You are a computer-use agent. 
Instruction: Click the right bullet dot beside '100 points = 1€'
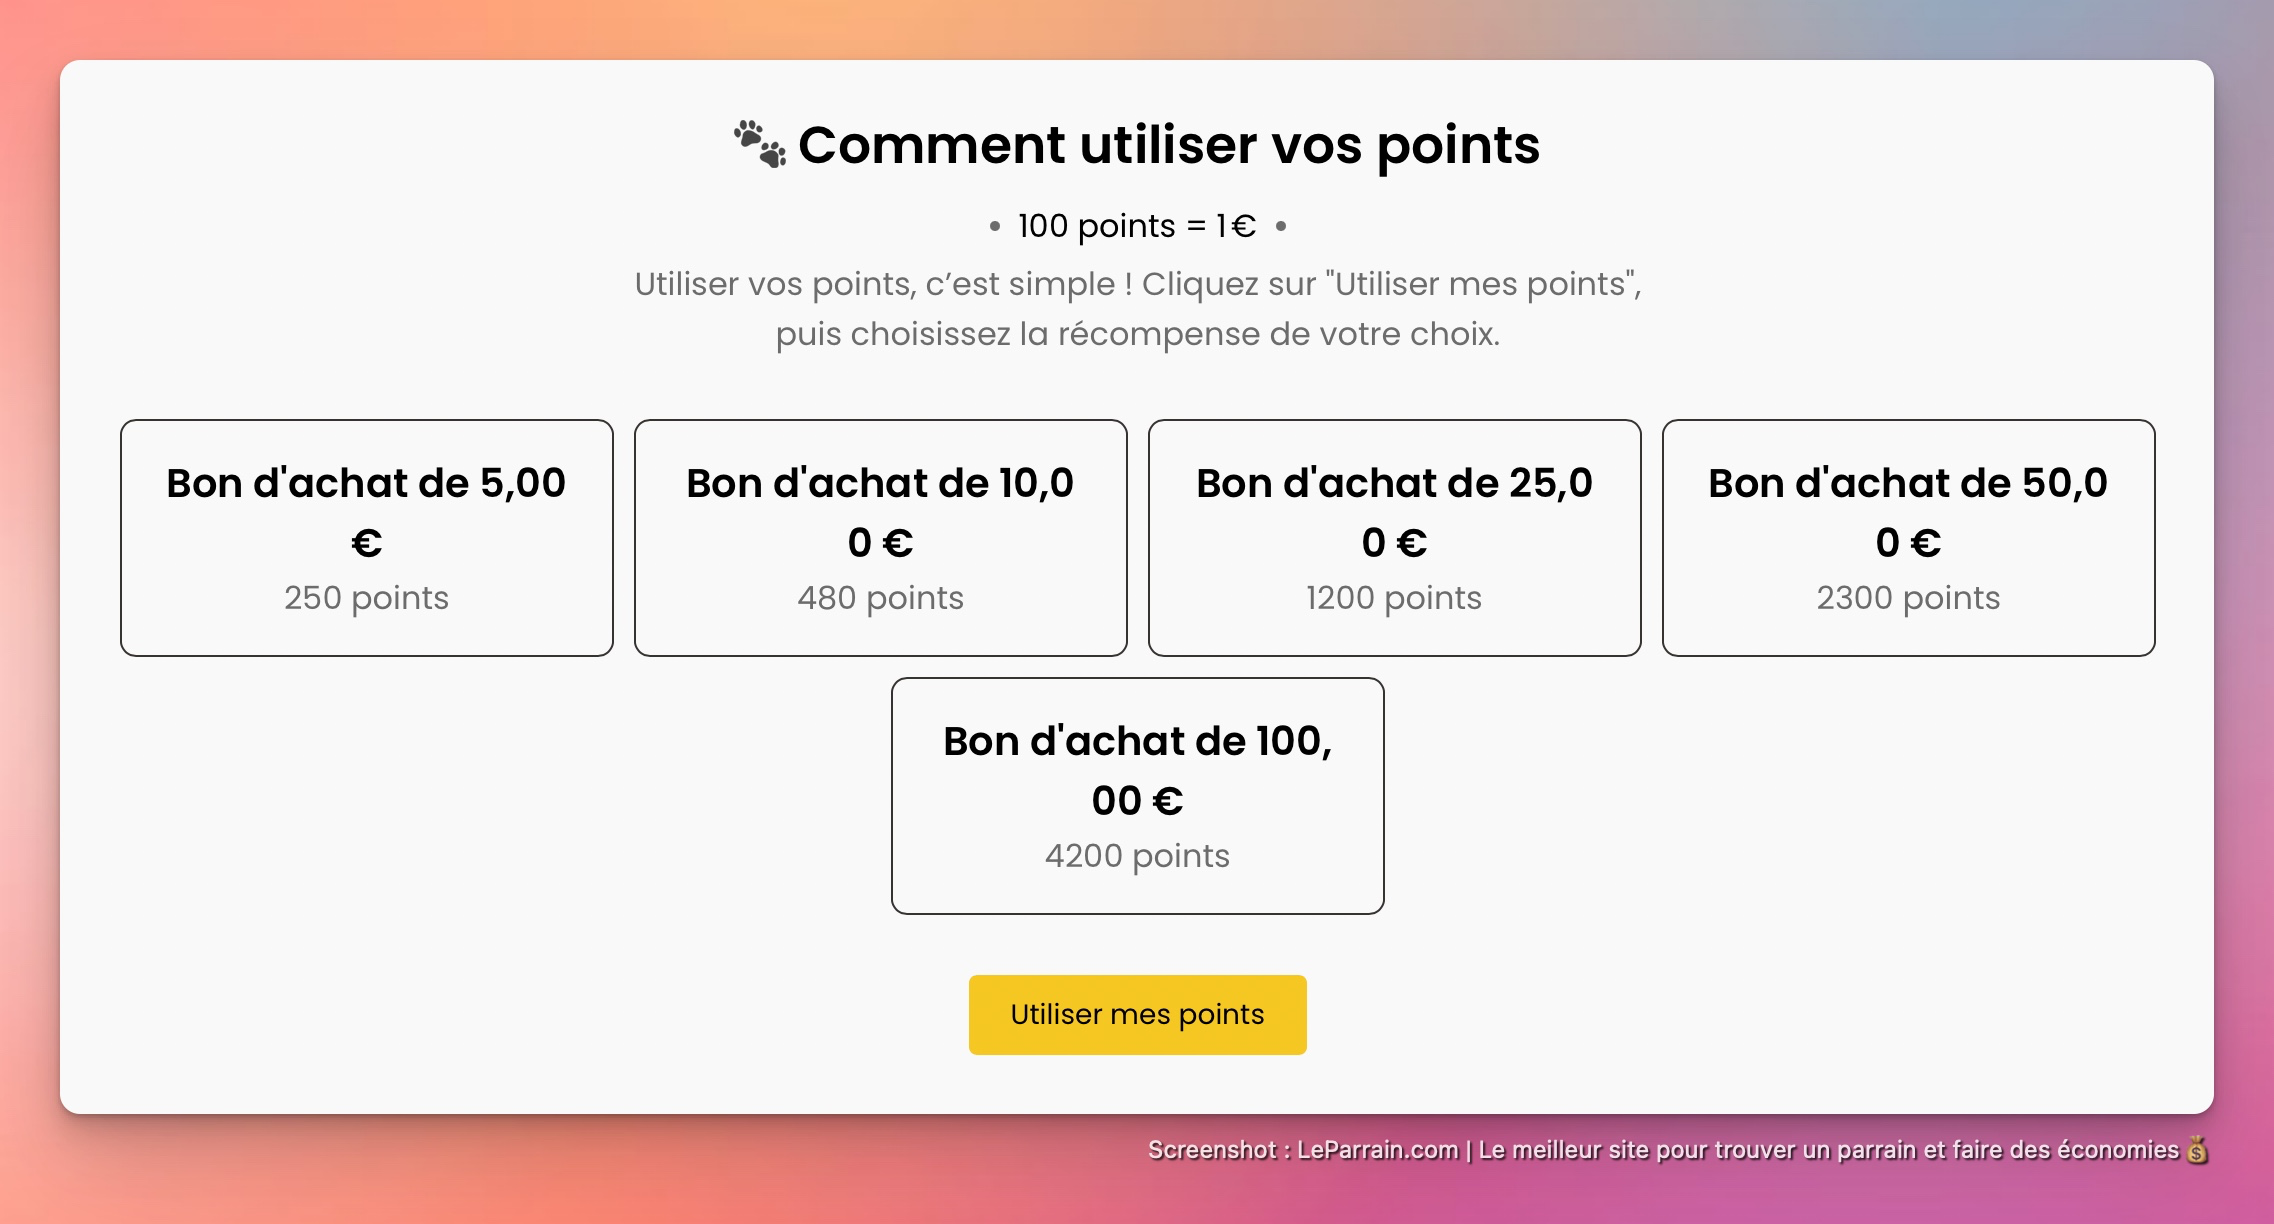(1281, 228)
